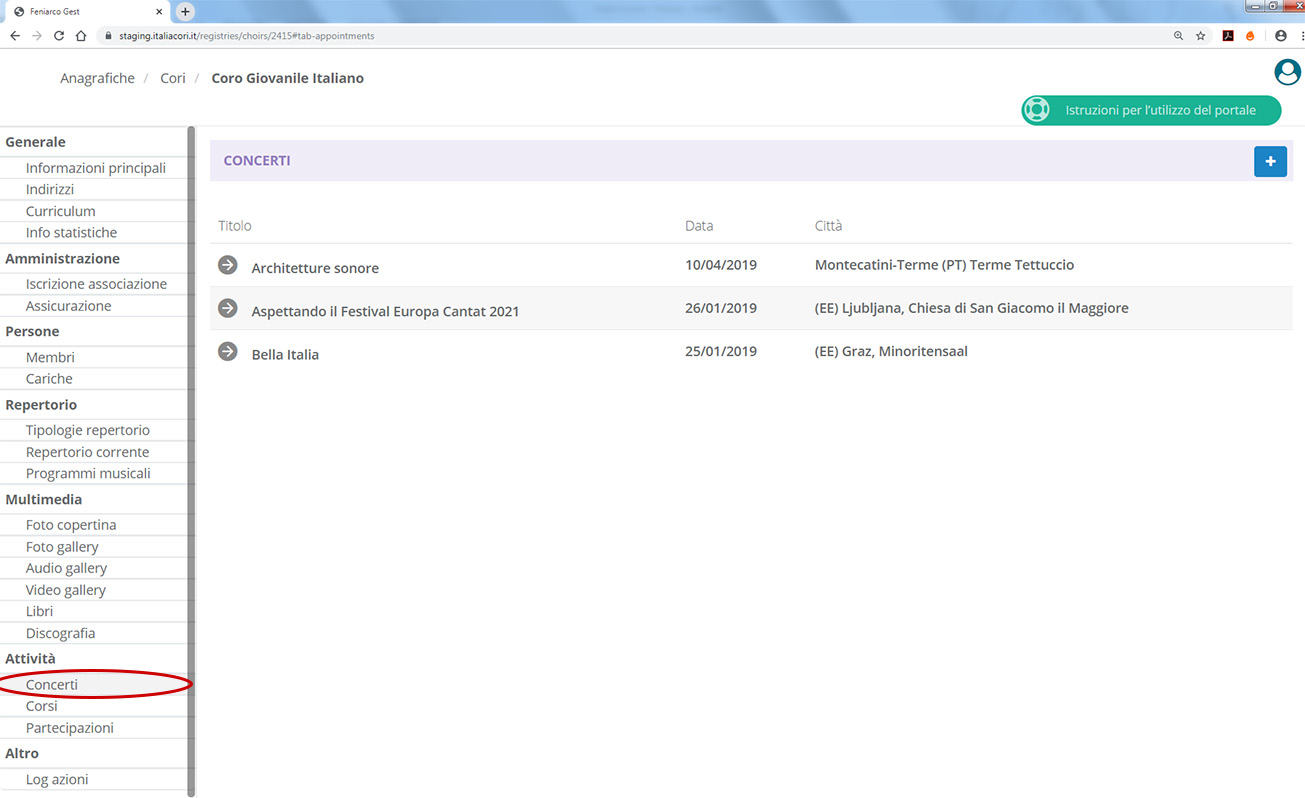Click arrow icon for Aspettando il Festival row
The image size is (1305, 798).
(228, 308)
